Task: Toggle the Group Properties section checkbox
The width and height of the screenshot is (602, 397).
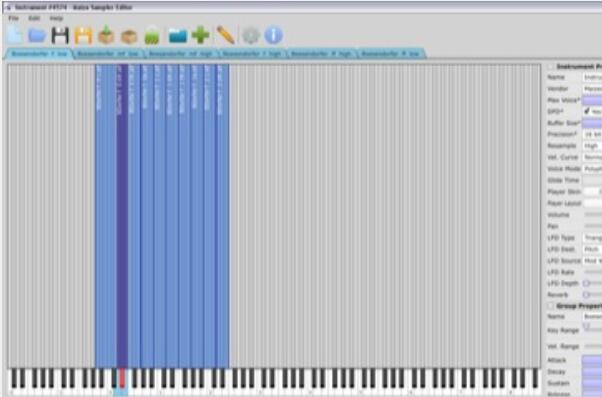Action: pyautogui.click(x=551, y=306)
